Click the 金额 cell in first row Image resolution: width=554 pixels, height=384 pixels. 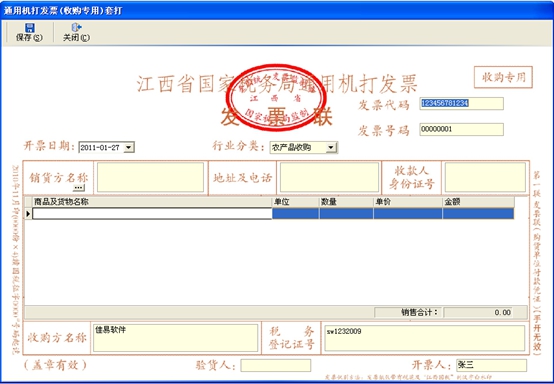(478, 214)
